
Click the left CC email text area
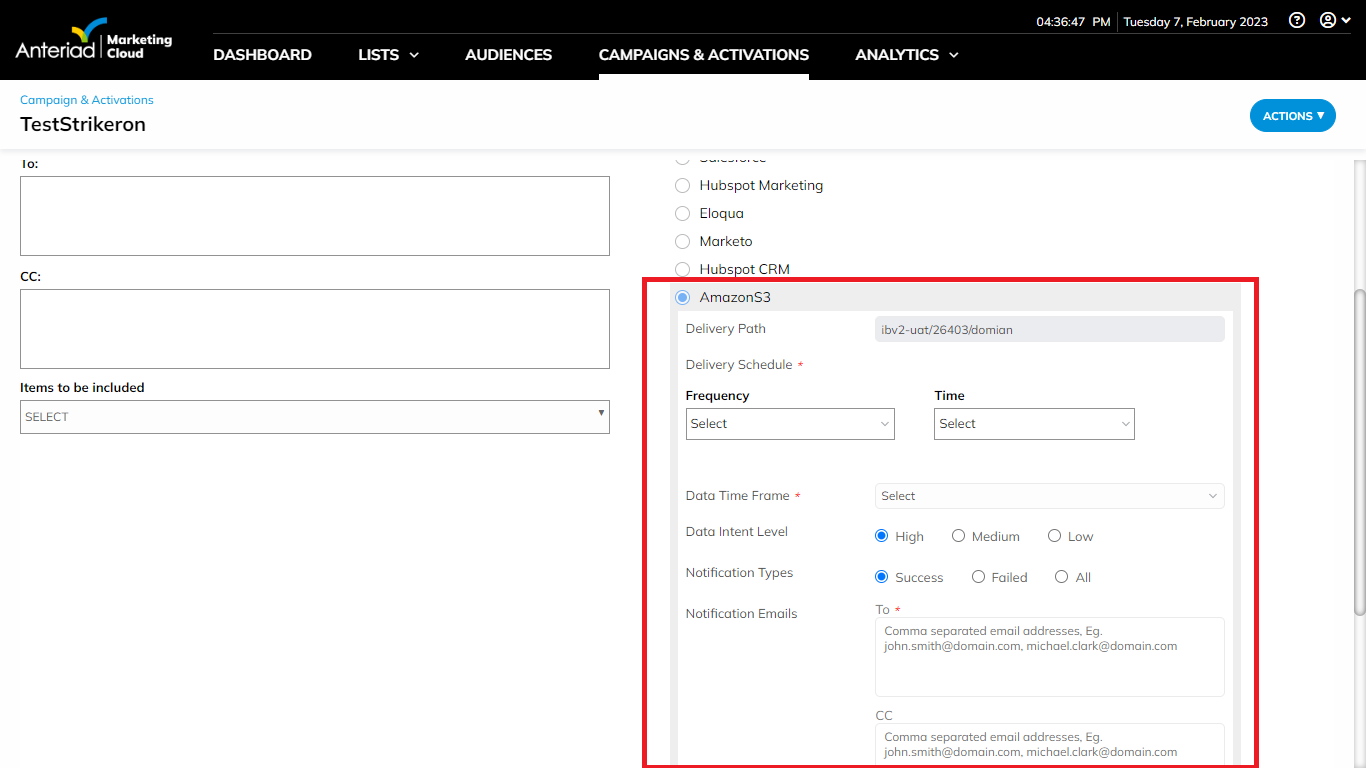pyautogui.click(x=315, y=329)
